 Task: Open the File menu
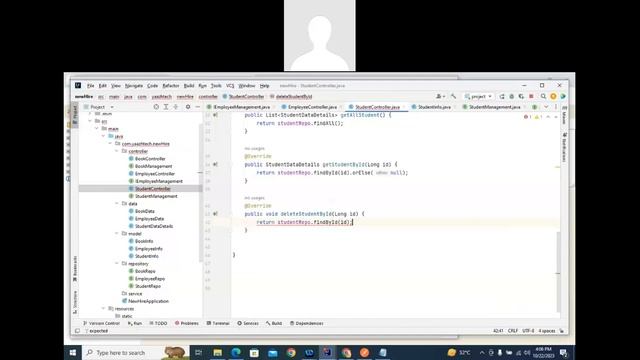pyautogui.click(x=91, y=86)
